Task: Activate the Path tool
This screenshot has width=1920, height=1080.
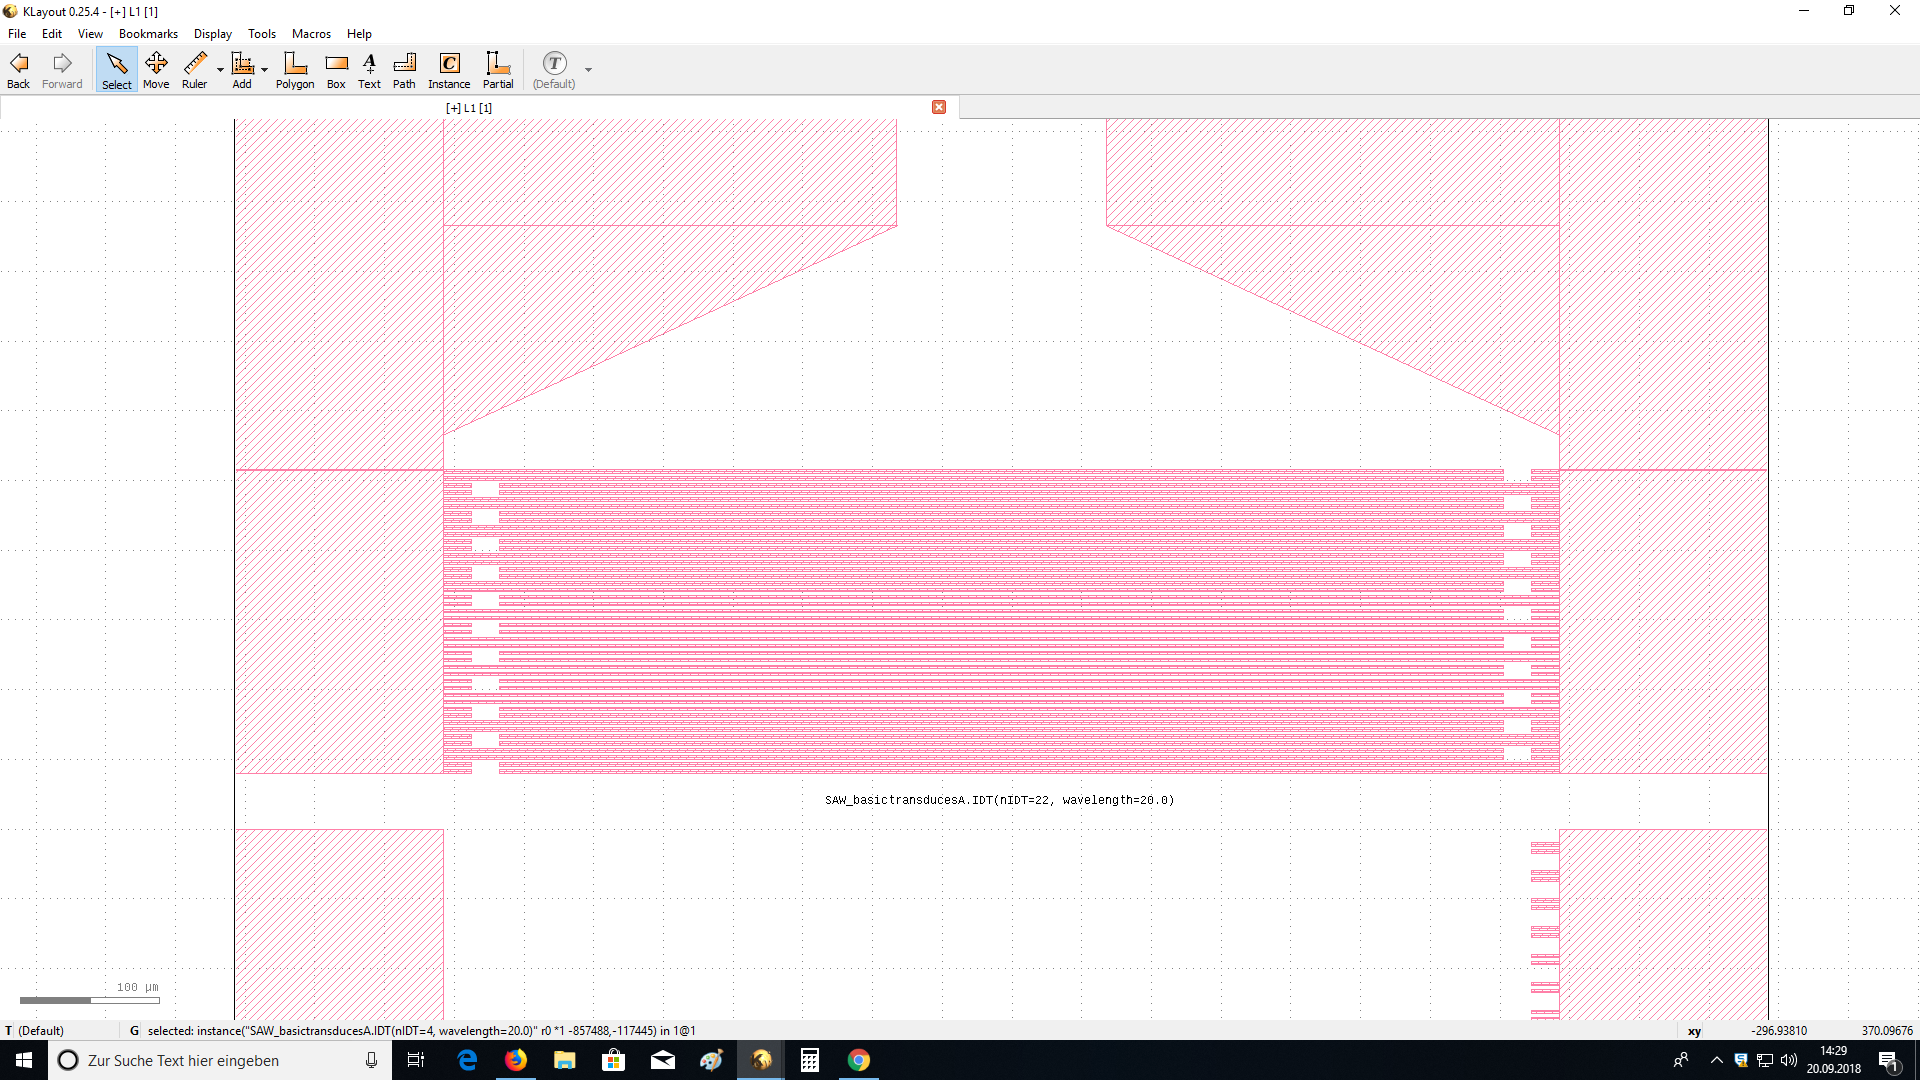Action: [404, 70]
